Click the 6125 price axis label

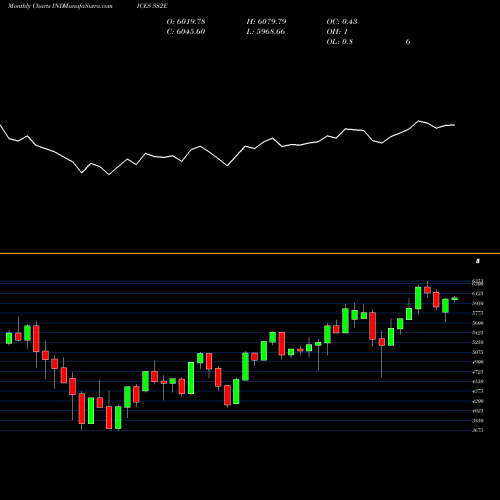coord(478,294)
